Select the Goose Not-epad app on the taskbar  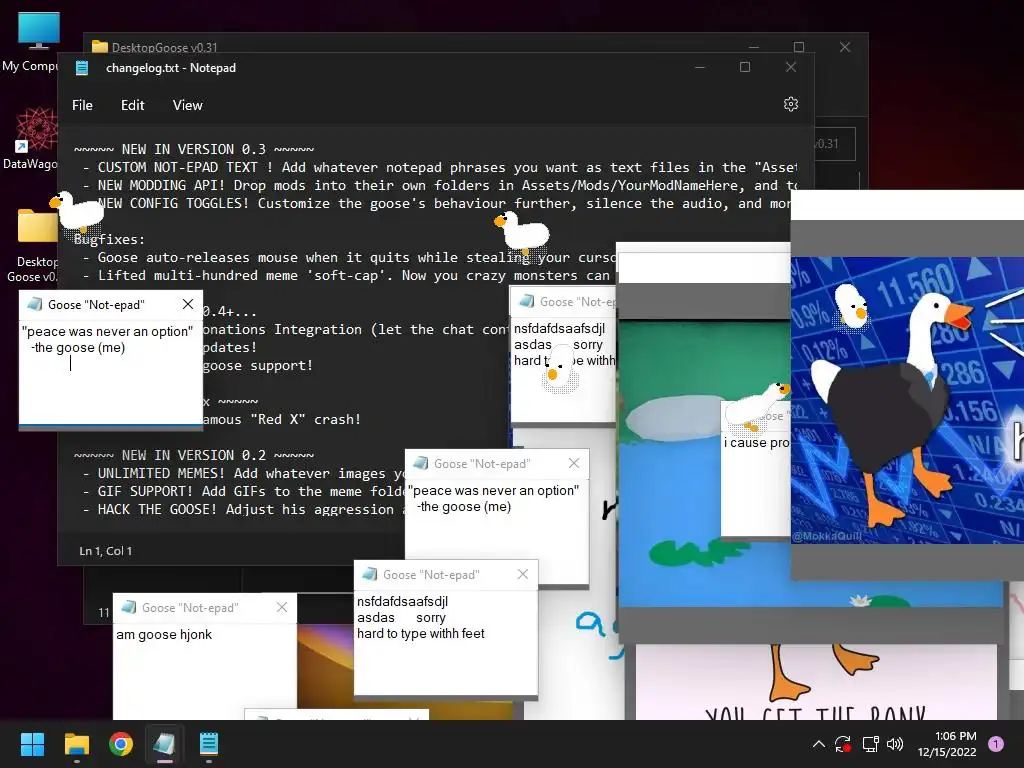click(165, 744)
